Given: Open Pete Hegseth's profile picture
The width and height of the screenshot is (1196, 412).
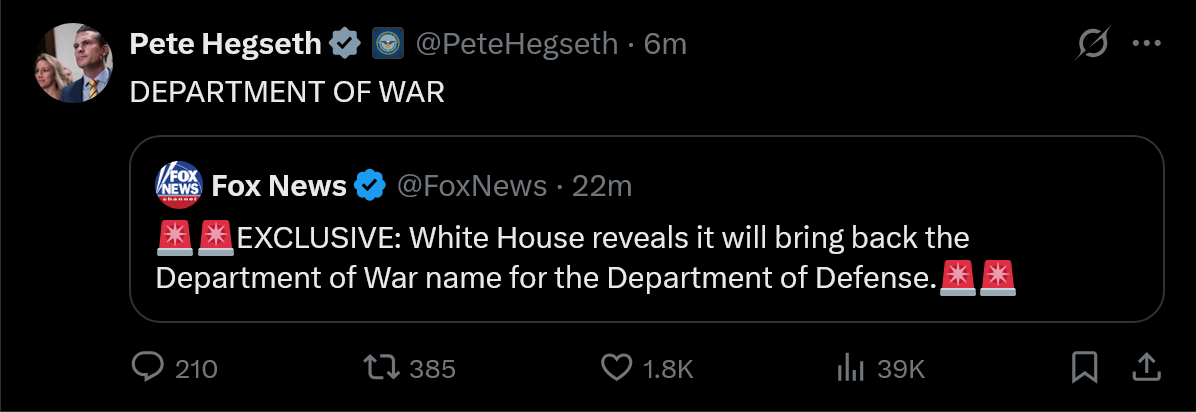Looking at the screenshot, I should coord(73,62).
